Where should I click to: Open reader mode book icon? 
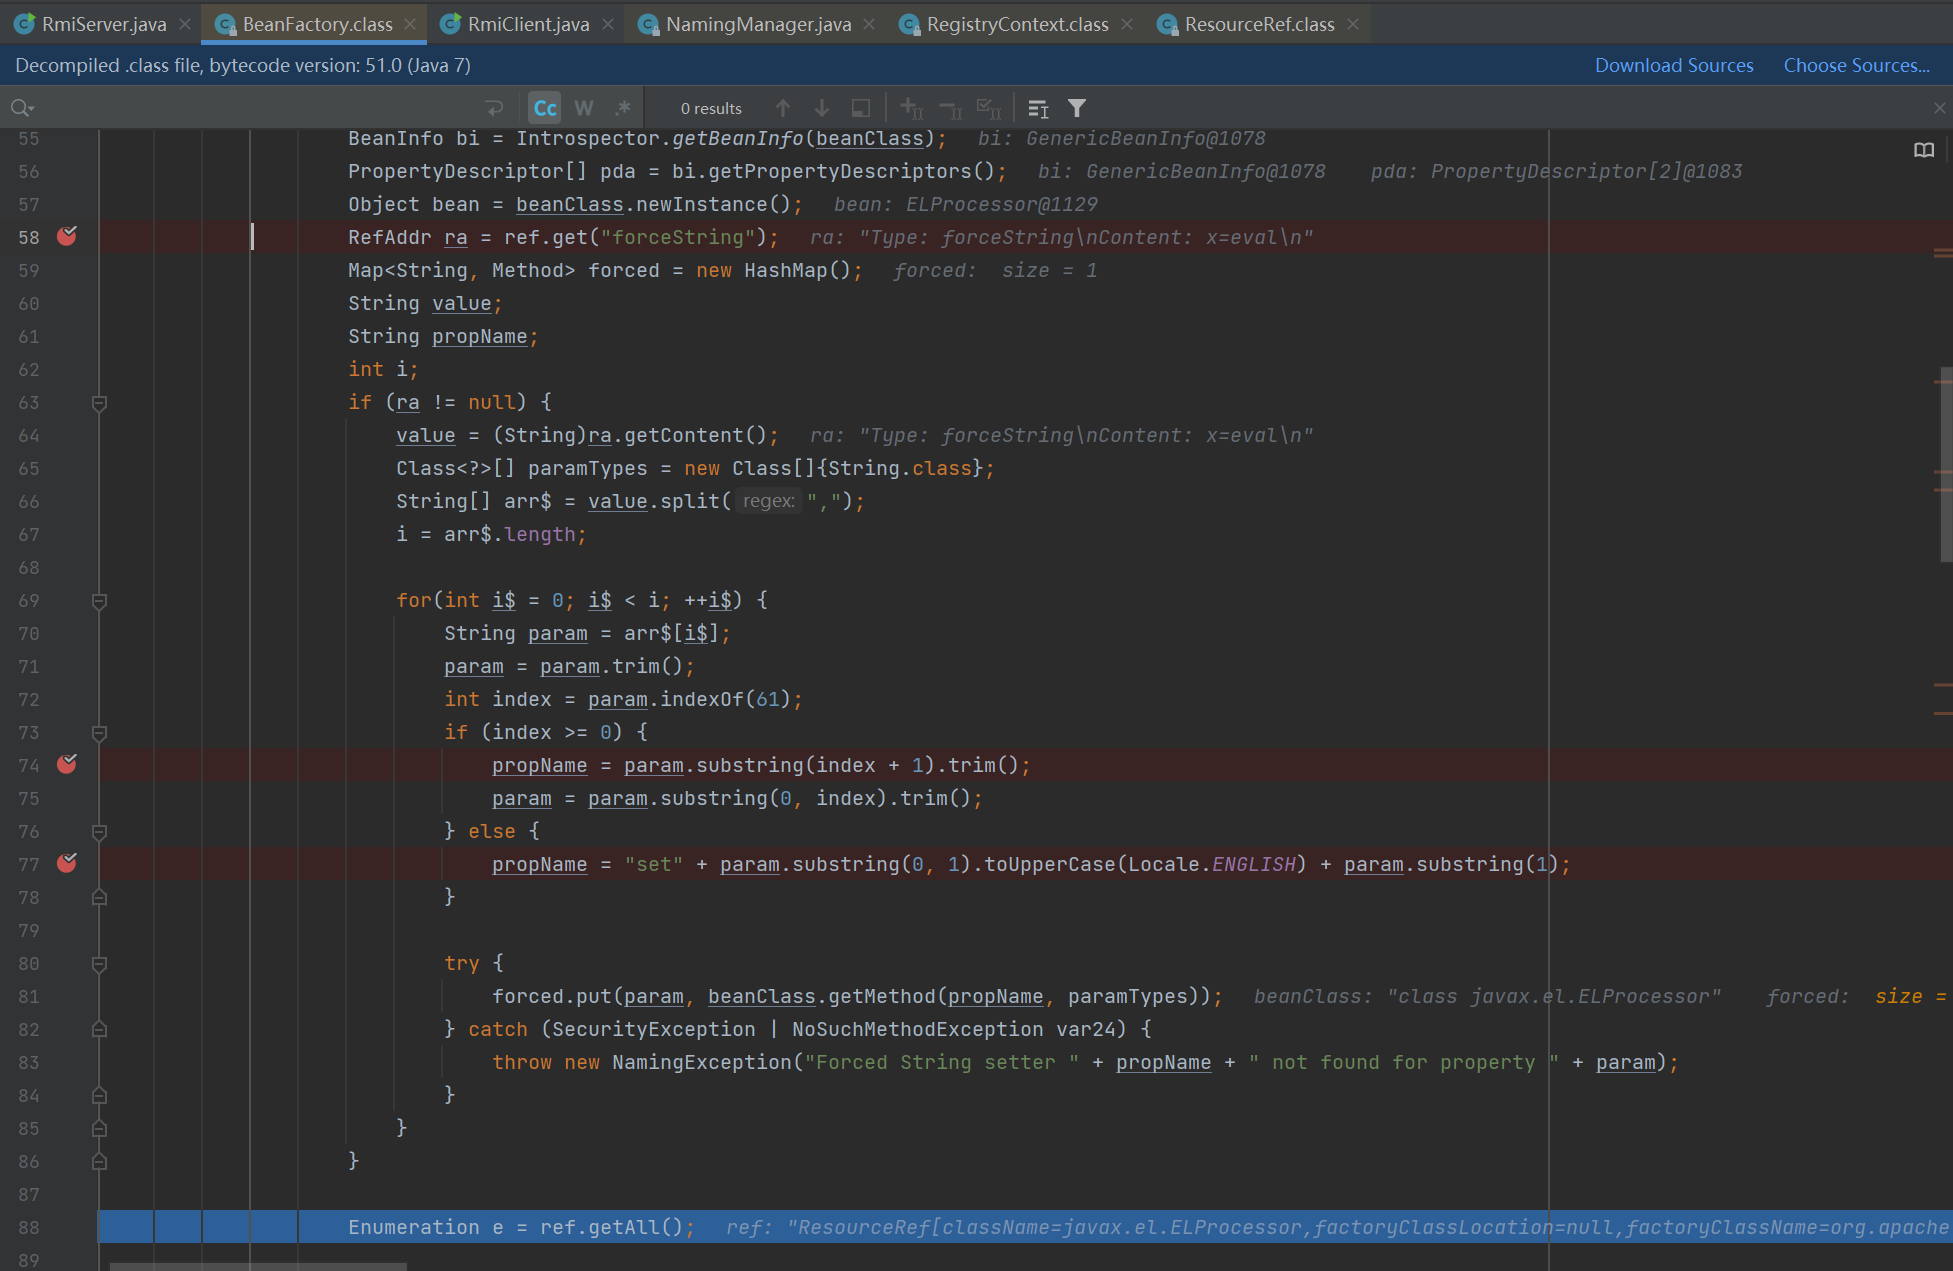pyautogui.click(x=1924, y=150)
